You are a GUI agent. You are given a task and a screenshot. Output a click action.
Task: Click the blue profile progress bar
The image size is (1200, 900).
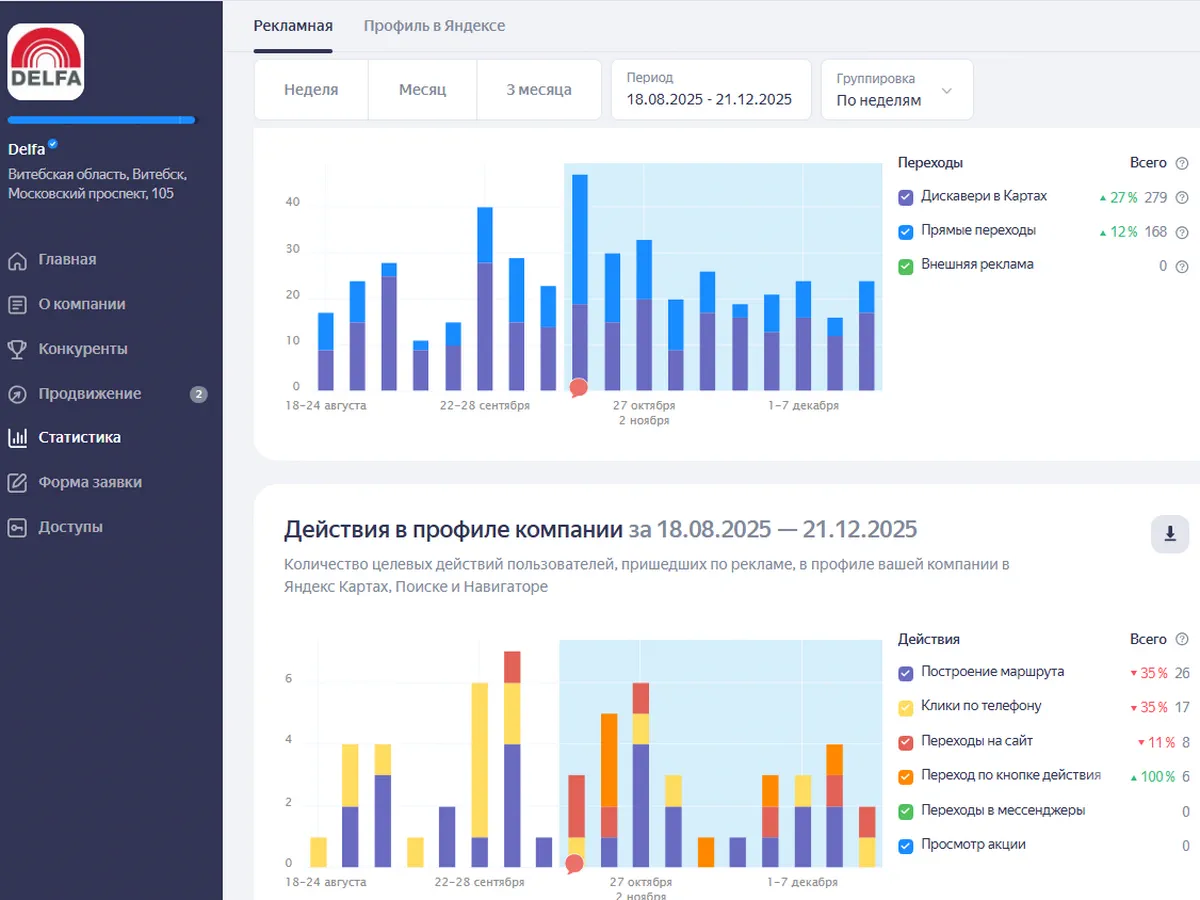point(102,120)
